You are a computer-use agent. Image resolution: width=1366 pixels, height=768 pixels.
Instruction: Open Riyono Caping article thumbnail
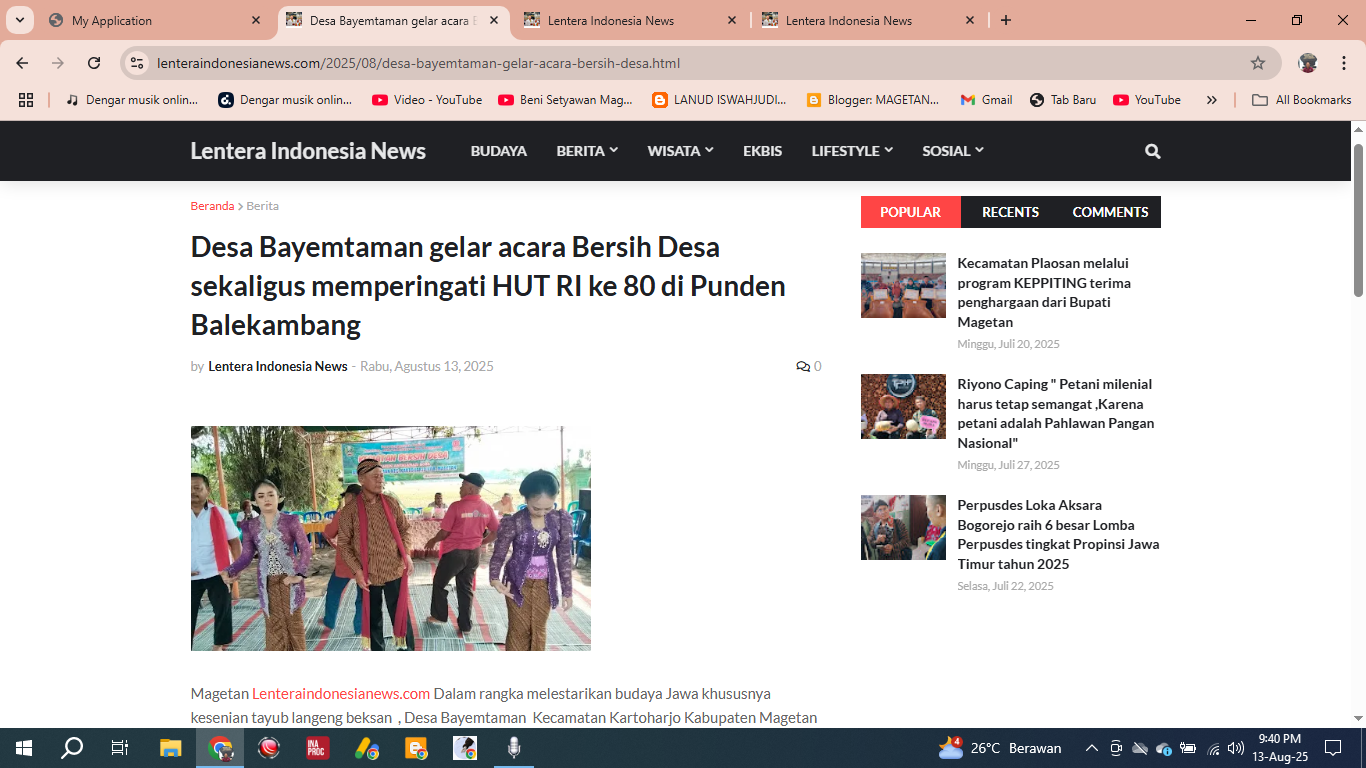[903, 407]
